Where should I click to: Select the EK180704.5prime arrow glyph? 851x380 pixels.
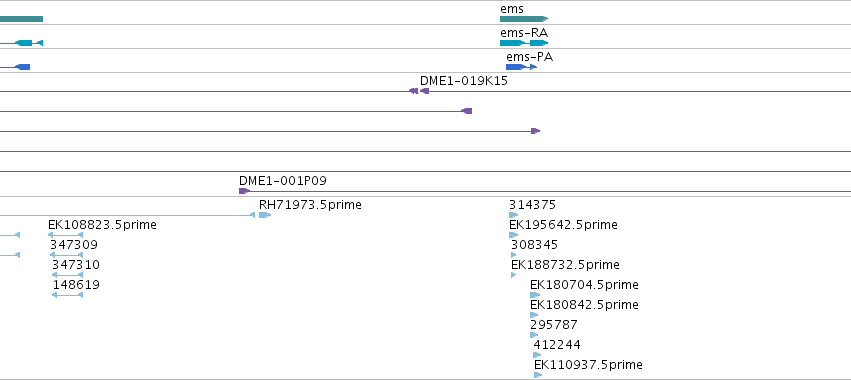point(535,295)
